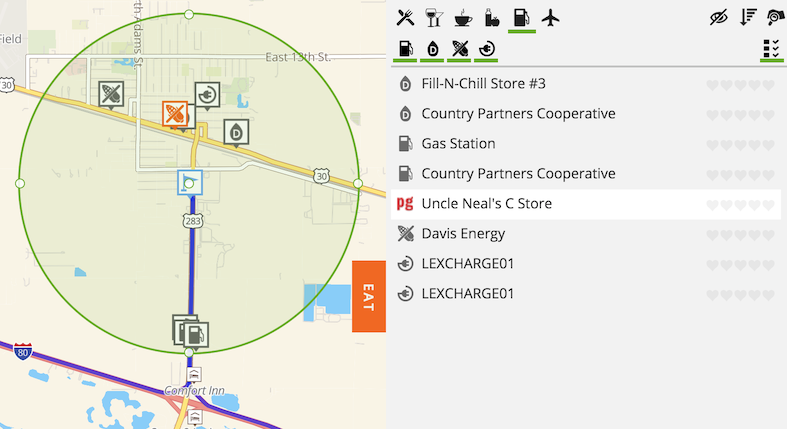Toggle the EV charging plug filter
Screen dimensions: 787x429
487,48
